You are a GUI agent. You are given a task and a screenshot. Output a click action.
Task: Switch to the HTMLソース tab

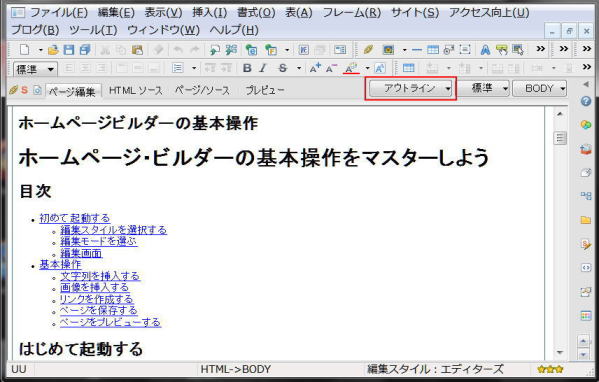[x=136, y=91]
